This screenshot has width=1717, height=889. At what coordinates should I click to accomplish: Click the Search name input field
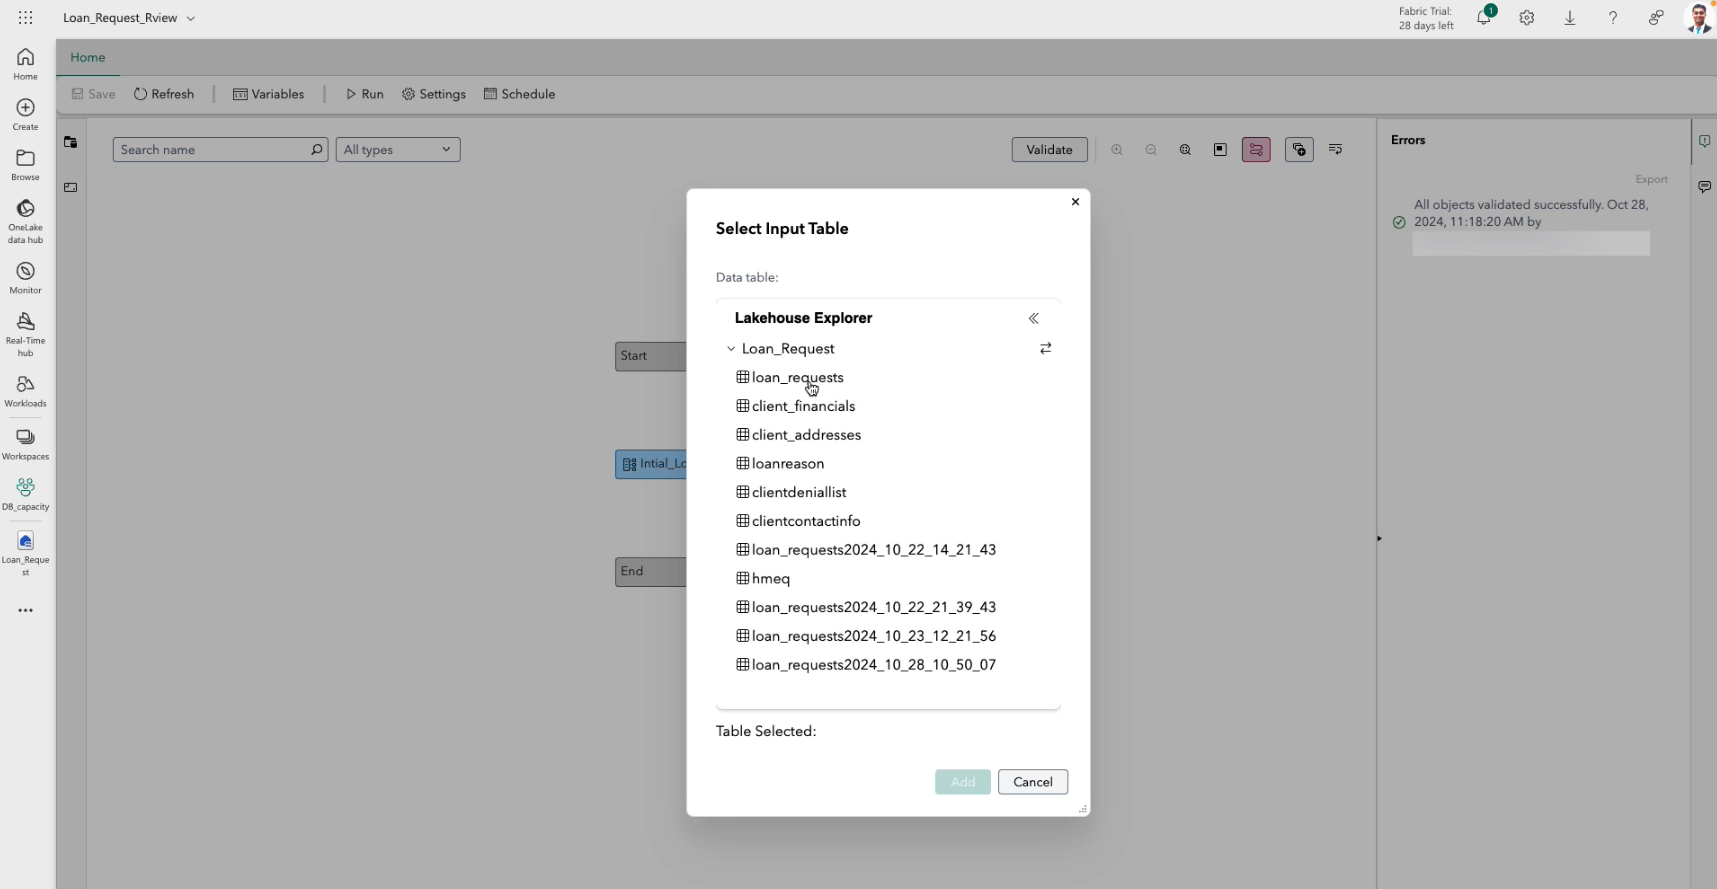(x=213, y=150)
